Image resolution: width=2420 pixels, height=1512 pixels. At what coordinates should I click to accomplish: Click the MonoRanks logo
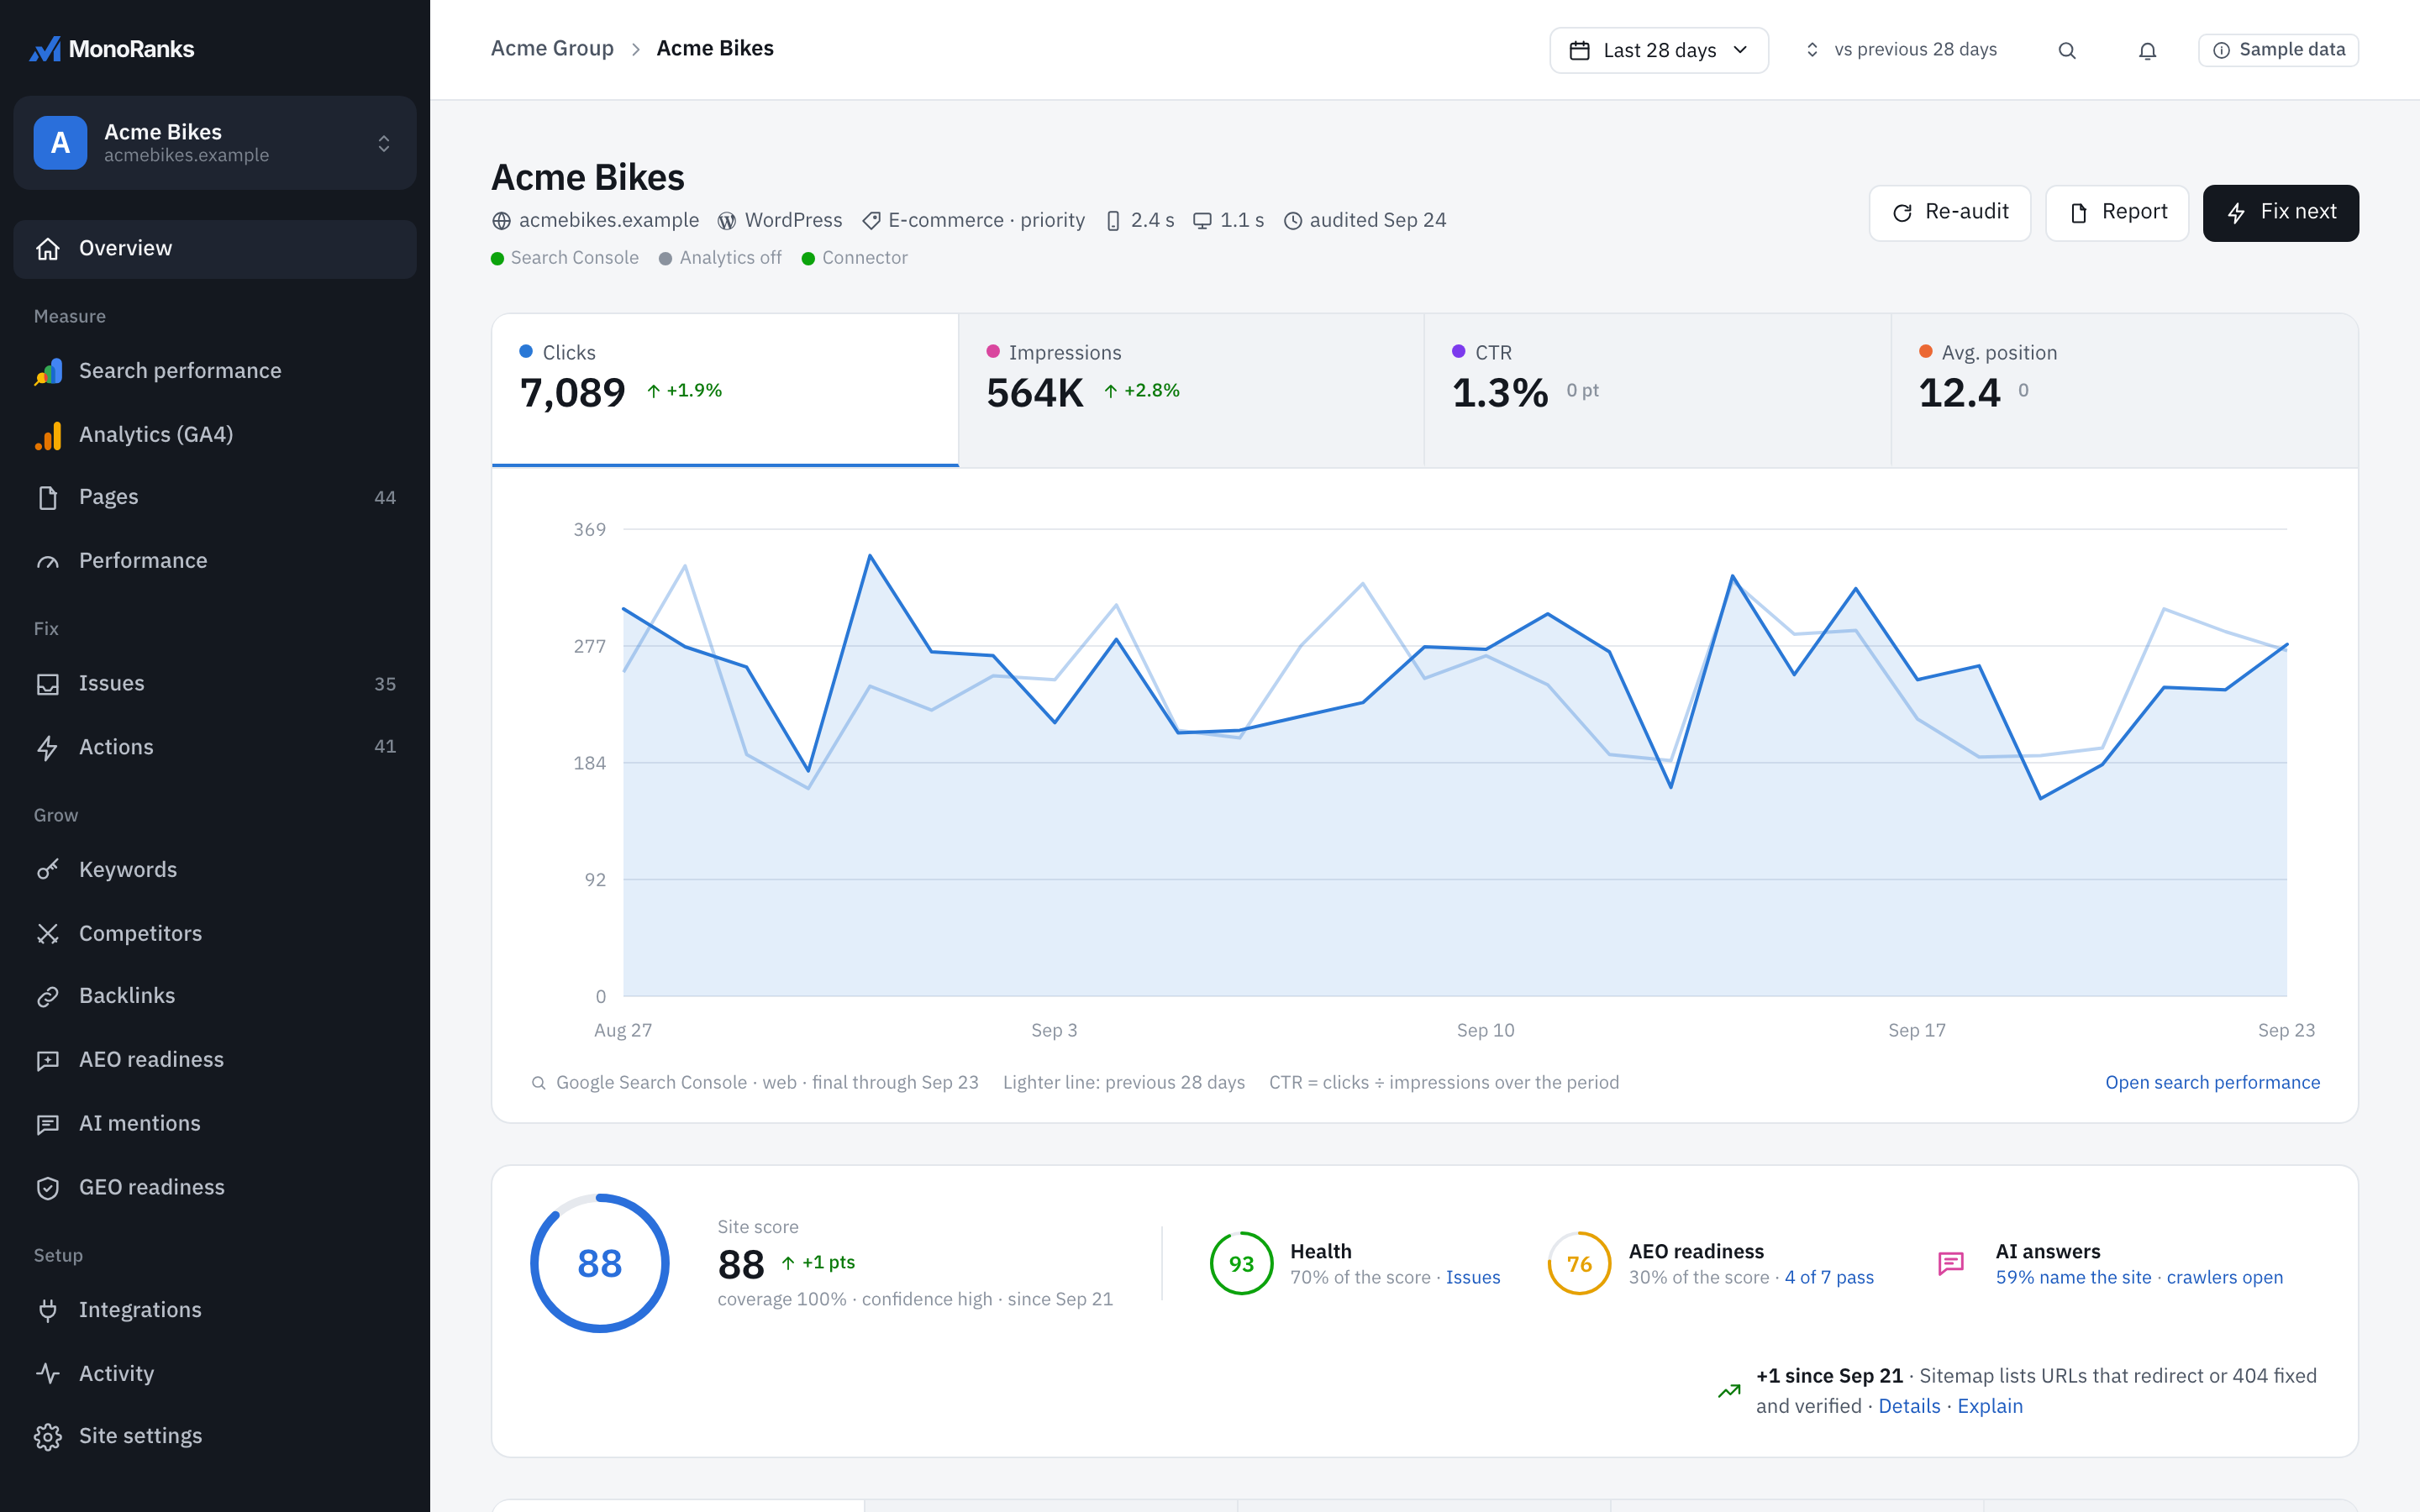point(112,49)
